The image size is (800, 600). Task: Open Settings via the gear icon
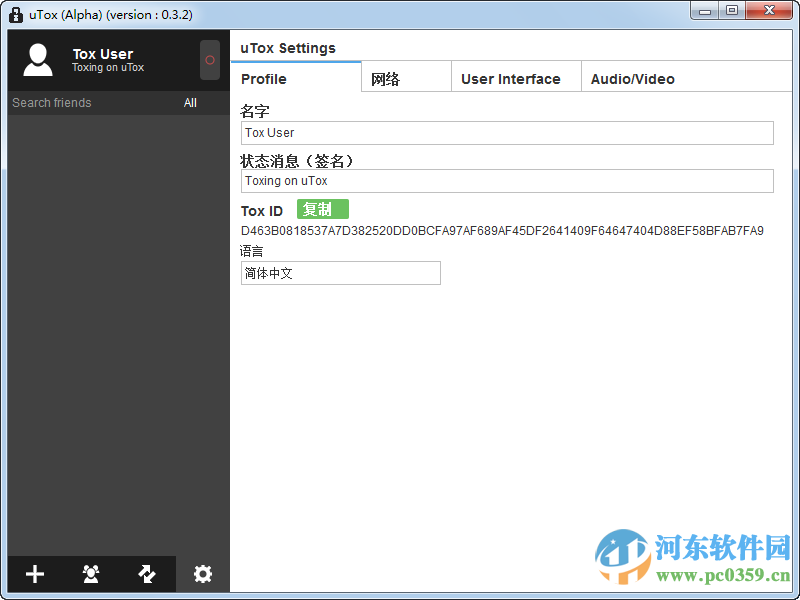tap(202, 574)
